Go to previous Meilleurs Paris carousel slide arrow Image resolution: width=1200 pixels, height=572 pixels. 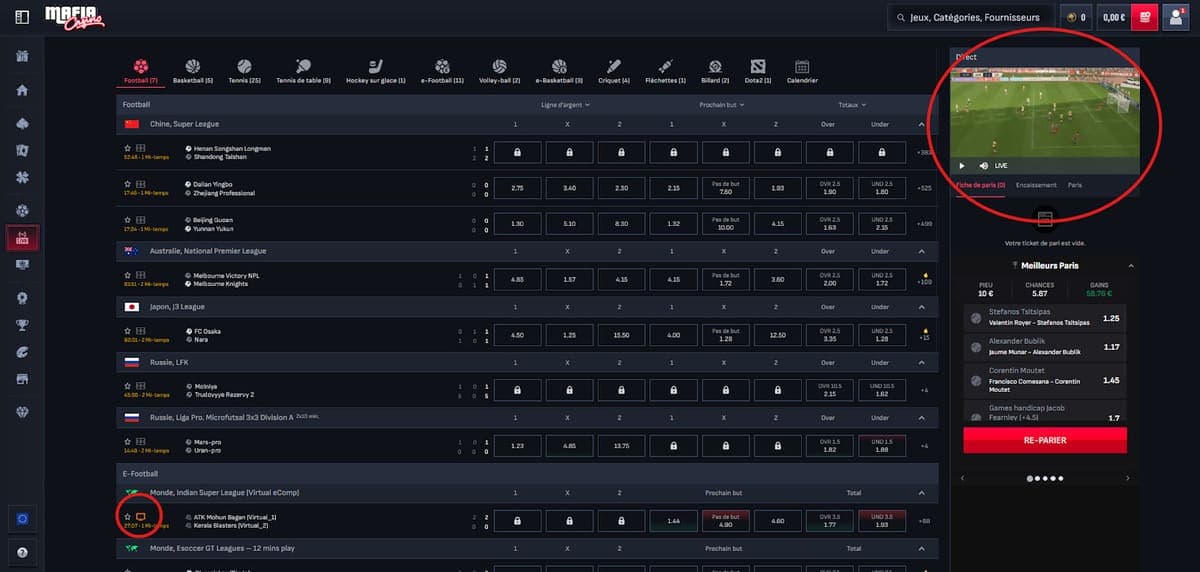pos(962,479)
